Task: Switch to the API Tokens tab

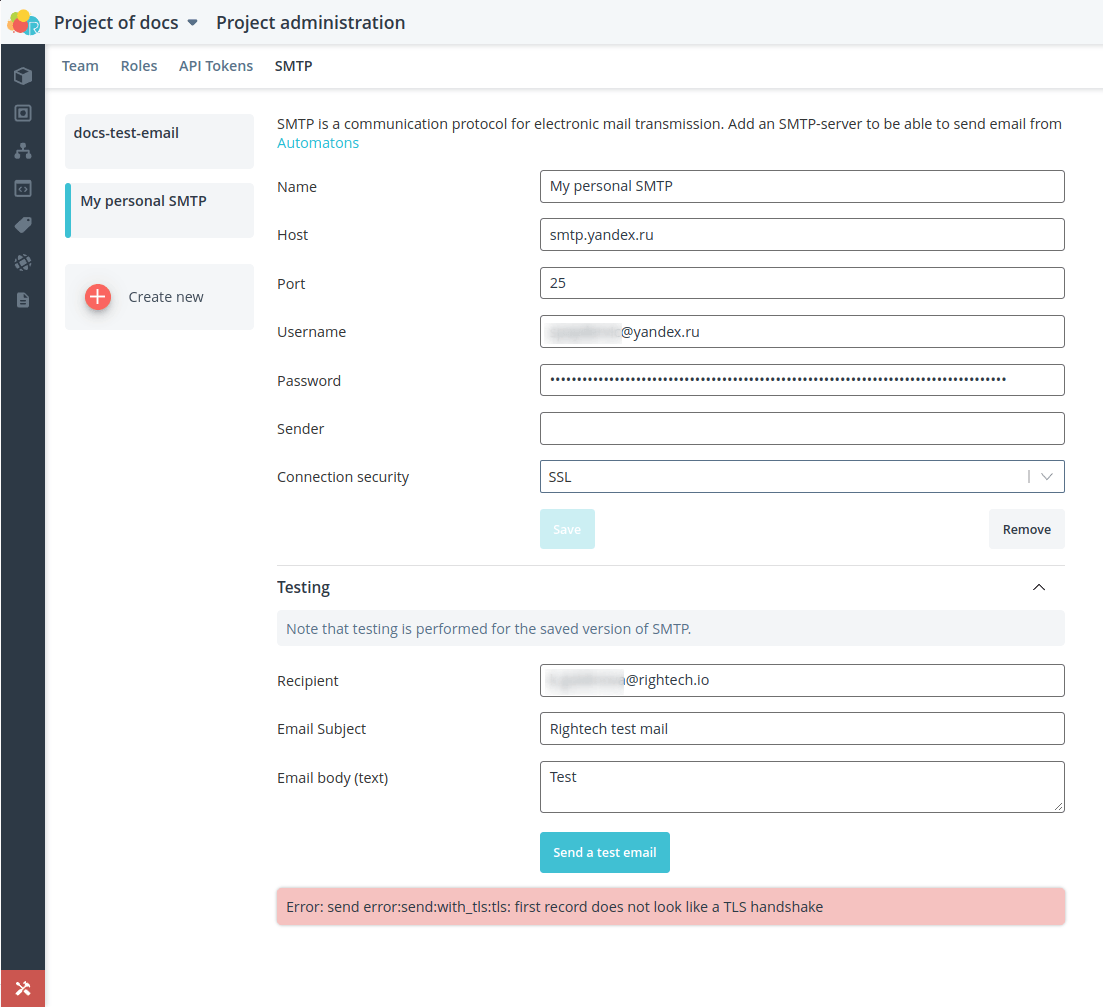Action: click(216, 66)
